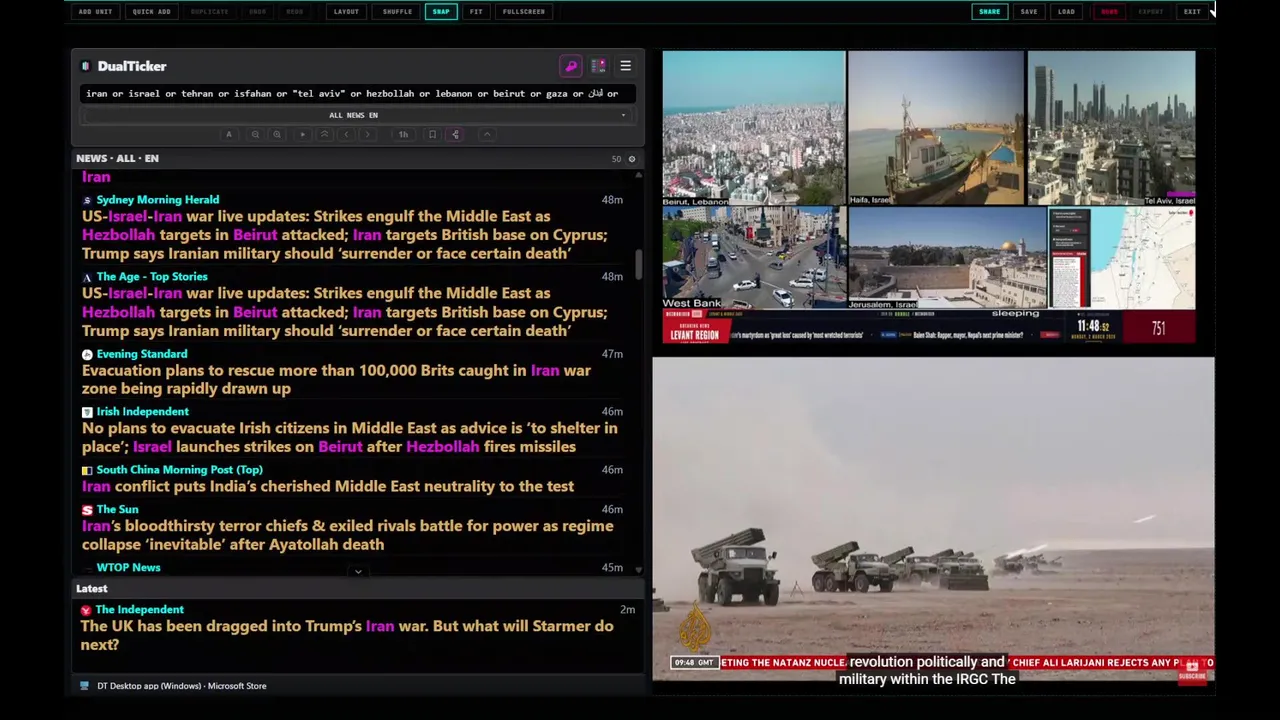The width and height of the screenshot is (1280, 720).
Task: Toggle FIT mode in the top bar
Action: [x=476, y=12]
